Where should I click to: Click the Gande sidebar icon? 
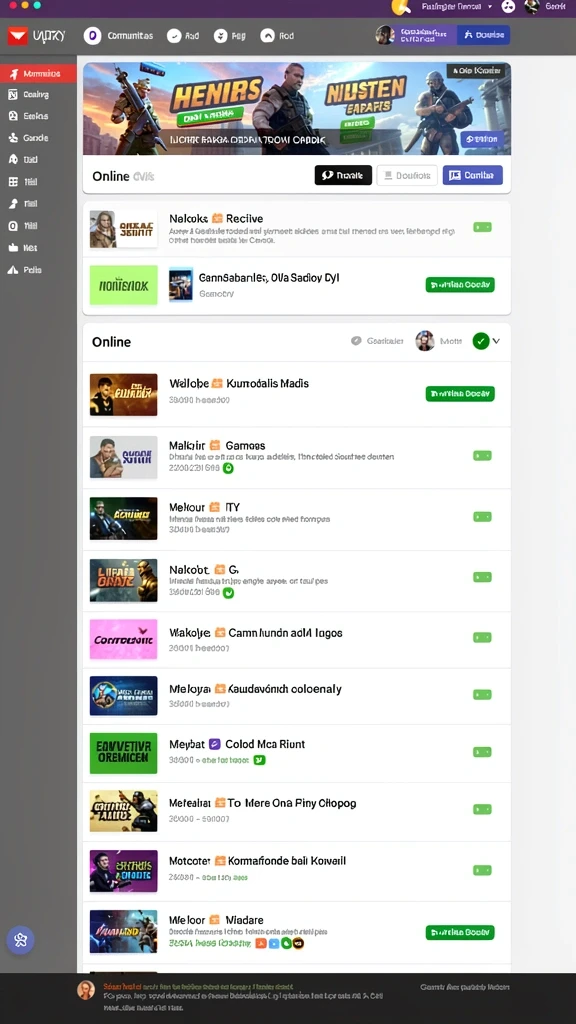pyautogui.click(x=12, y=138)
